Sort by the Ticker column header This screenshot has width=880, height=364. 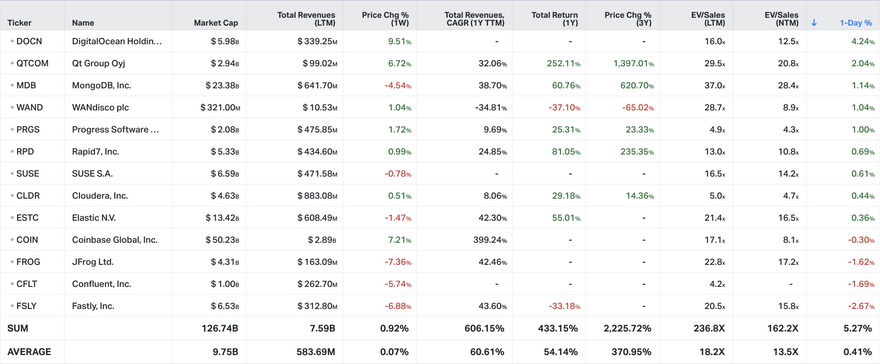(19, 23)
